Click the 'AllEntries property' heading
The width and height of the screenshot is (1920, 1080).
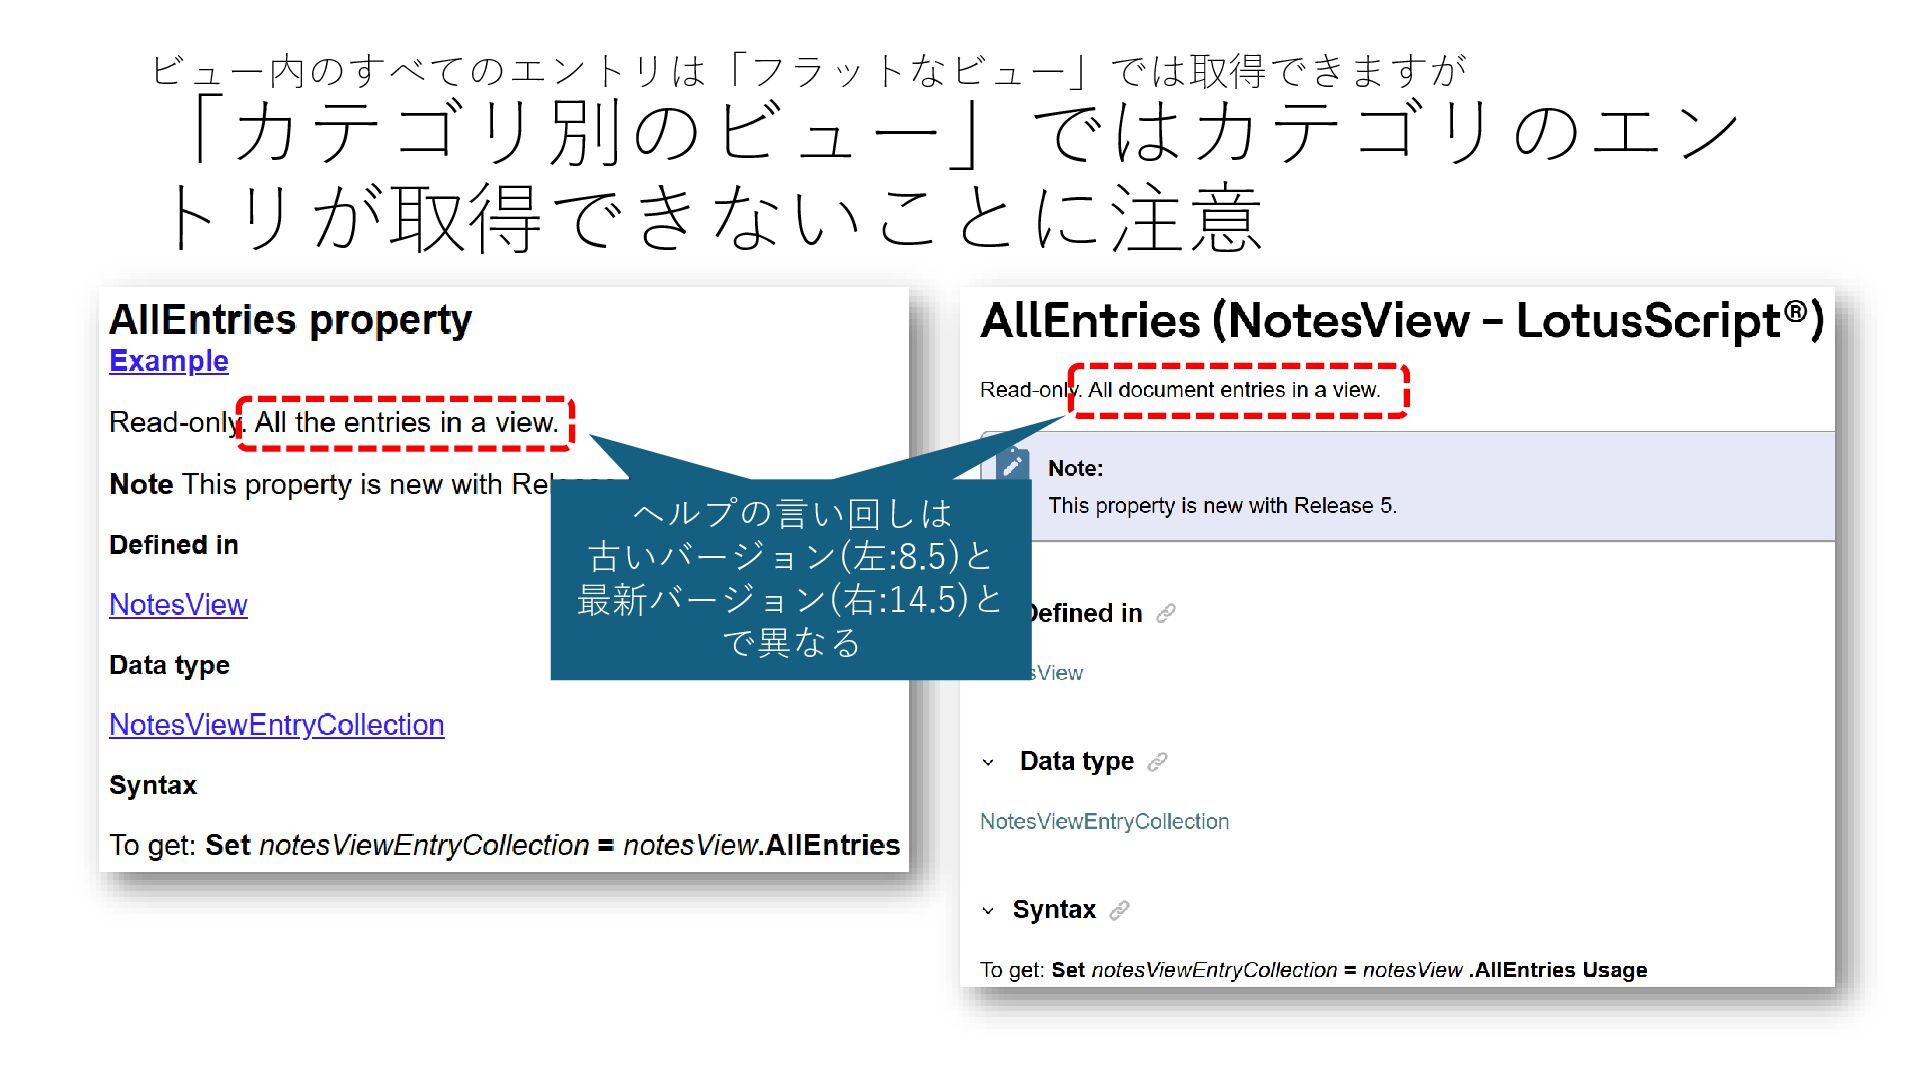click(x=290, y=320)
